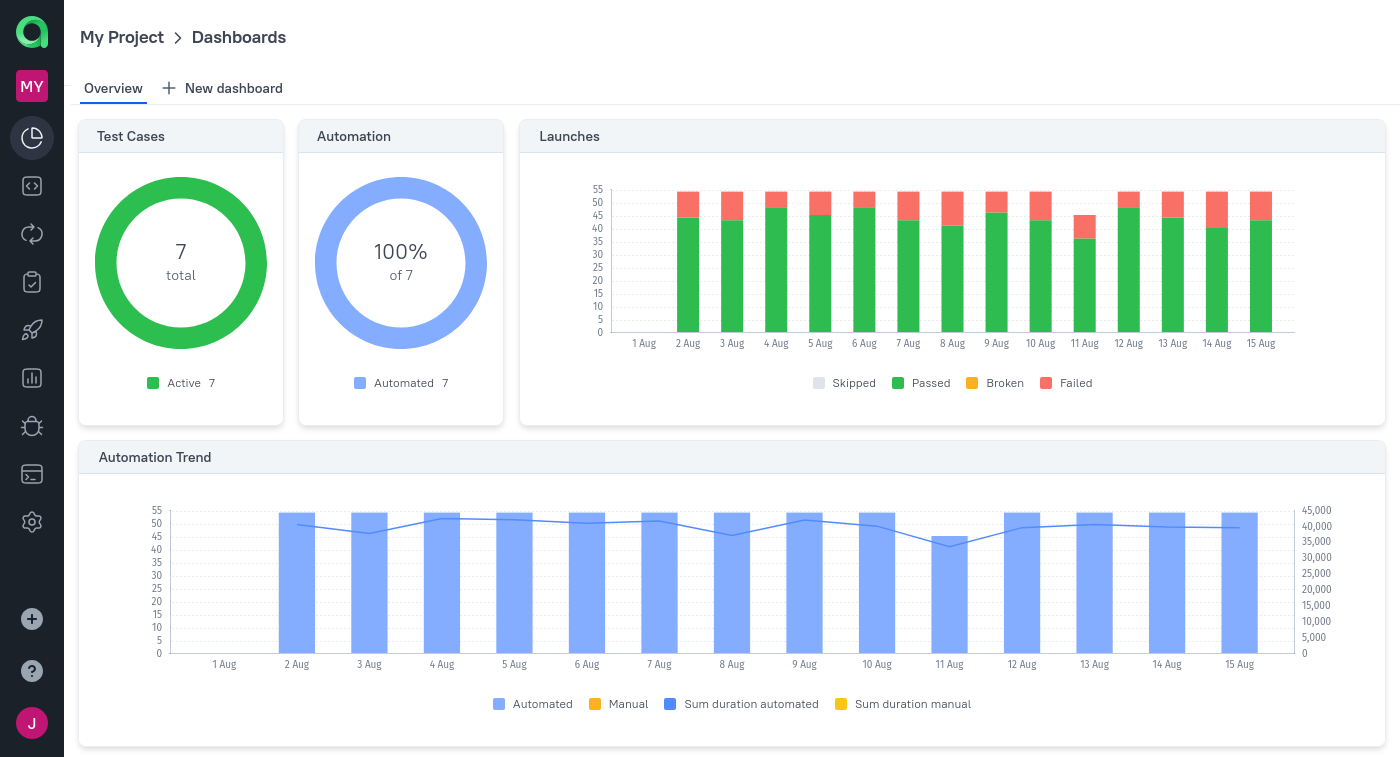Viewport: 1400px width, 757px height.
Task: Toggle Failed legend in Launches chart
Action: (1066, 383)
